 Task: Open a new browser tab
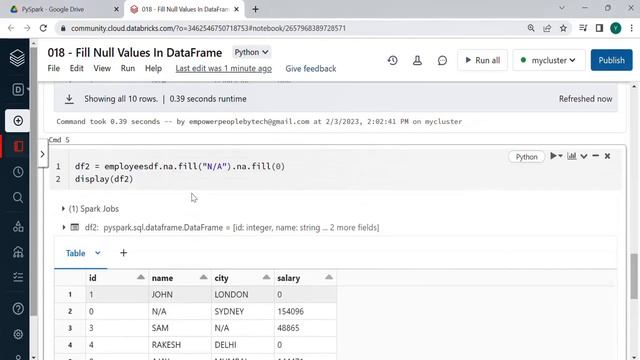pyautogui.click(x=256, y=9)
